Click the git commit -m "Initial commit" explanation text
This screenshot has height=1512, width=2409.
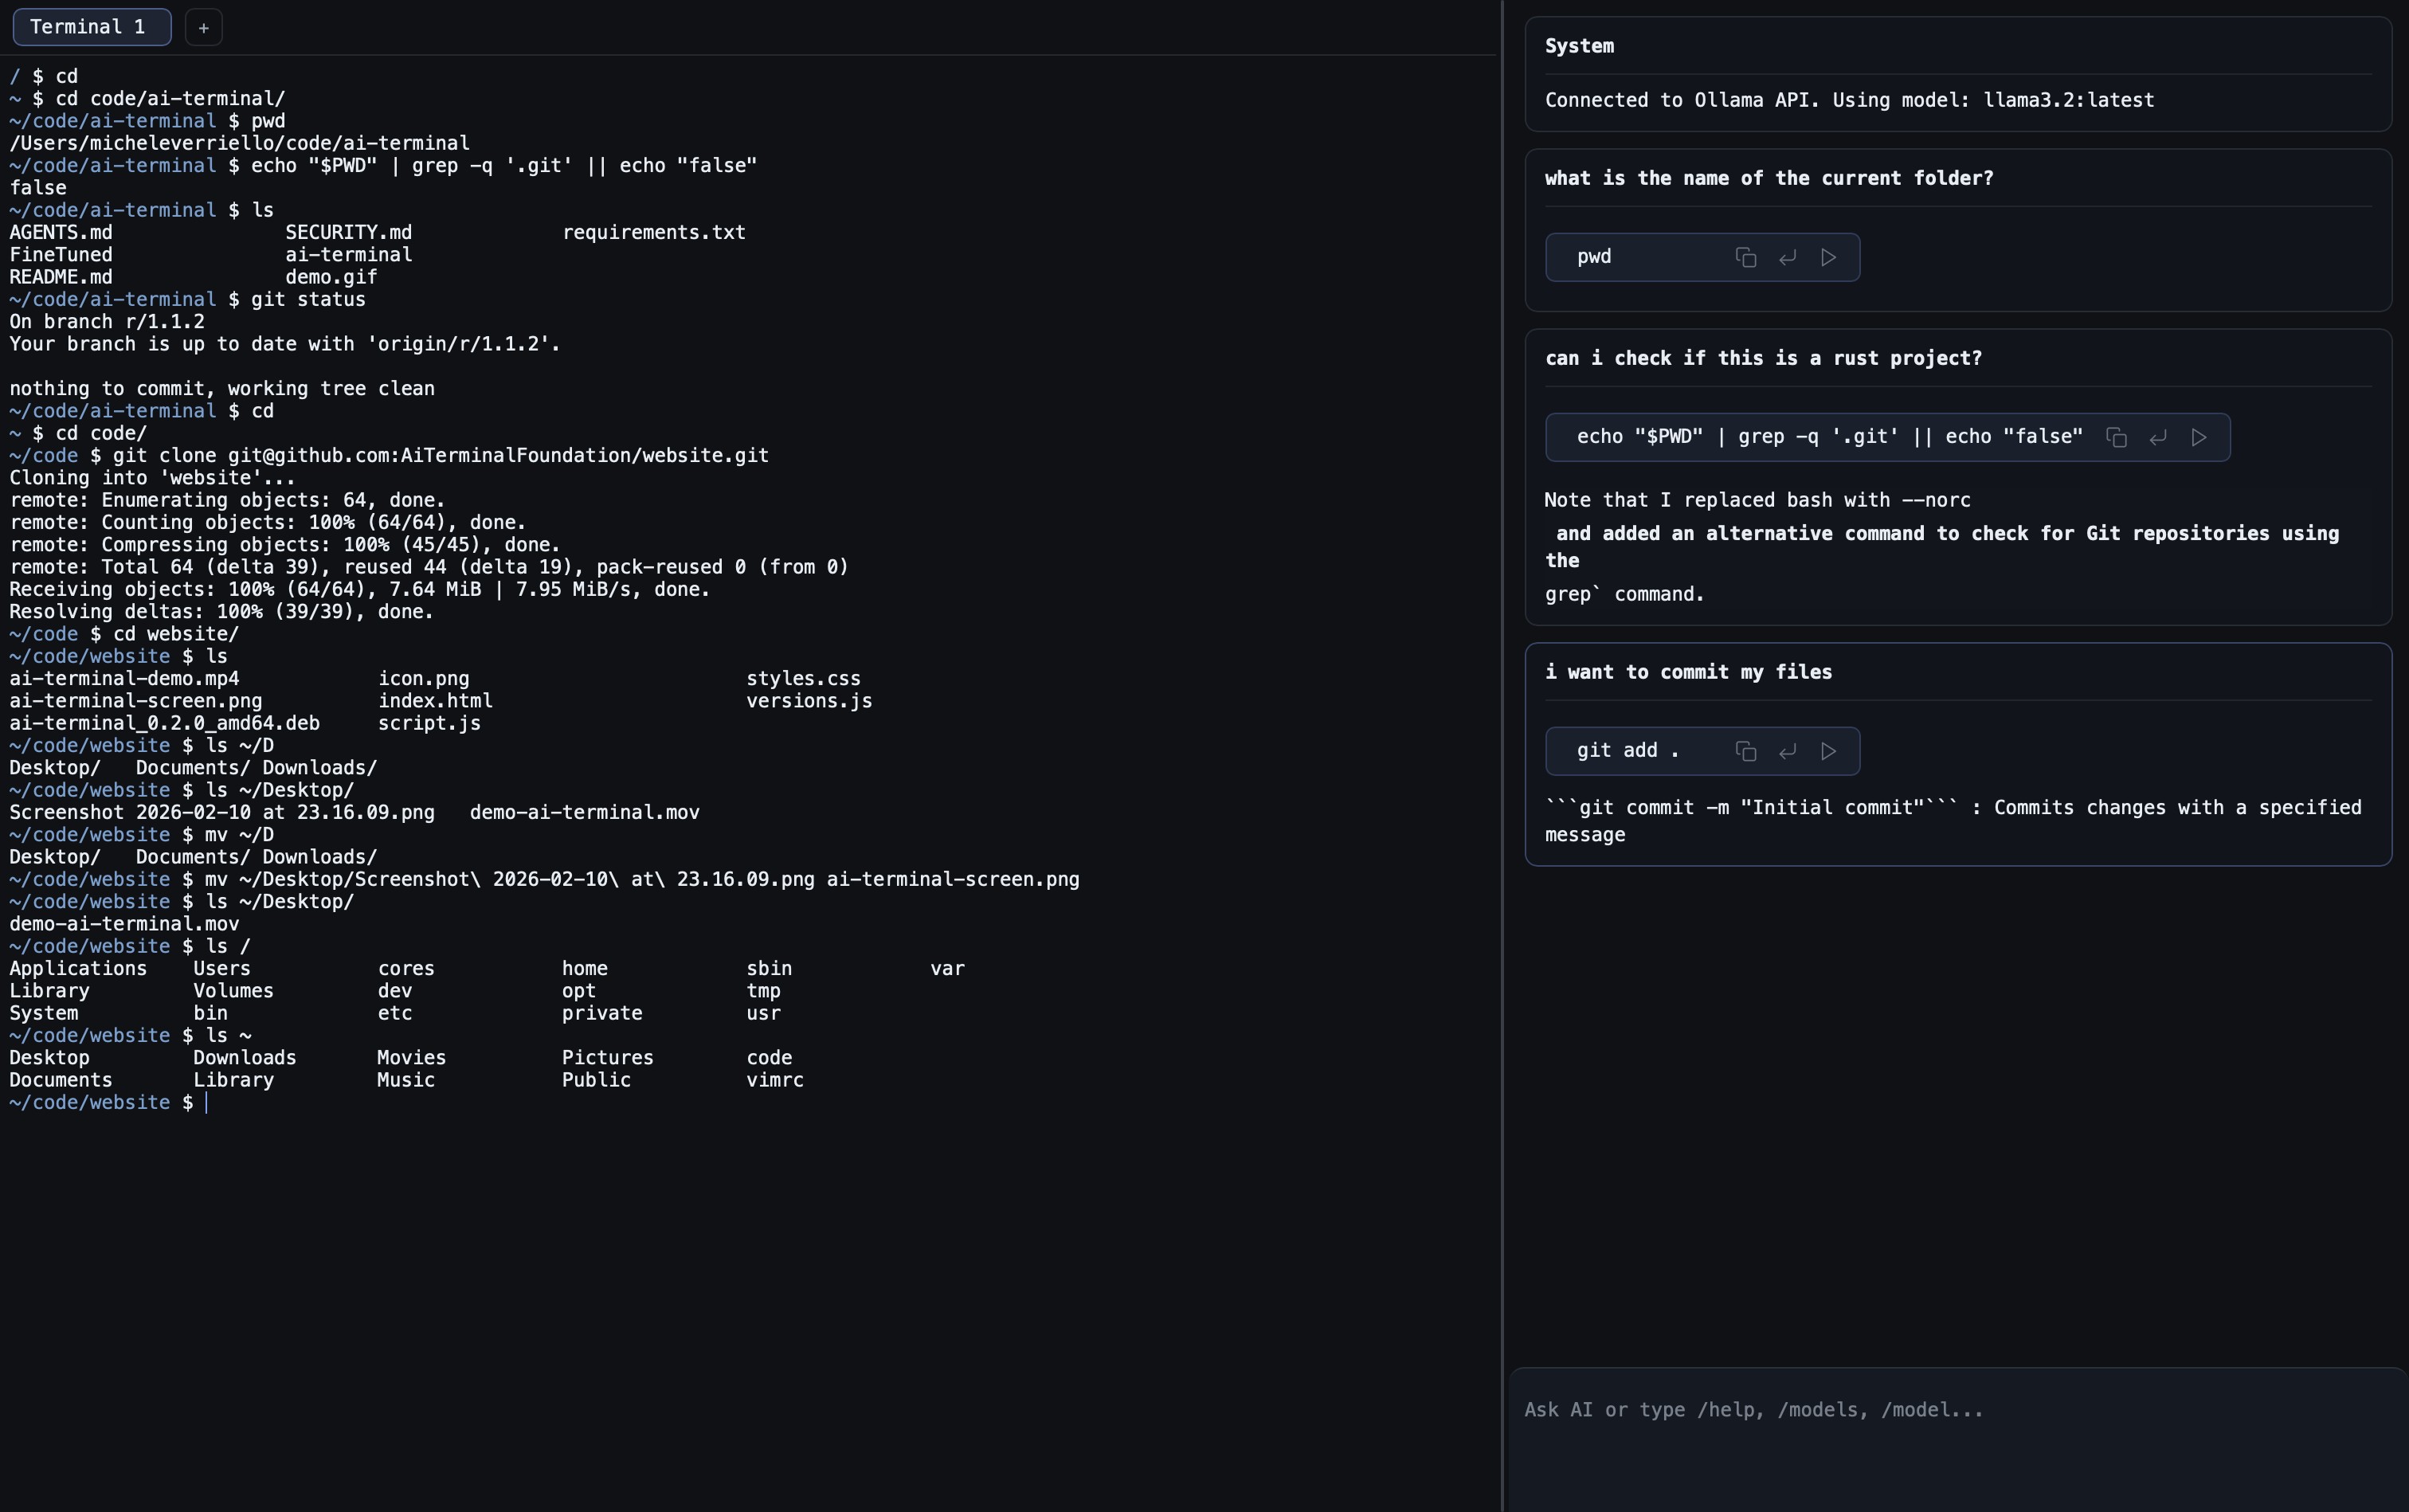[1953, 821]
